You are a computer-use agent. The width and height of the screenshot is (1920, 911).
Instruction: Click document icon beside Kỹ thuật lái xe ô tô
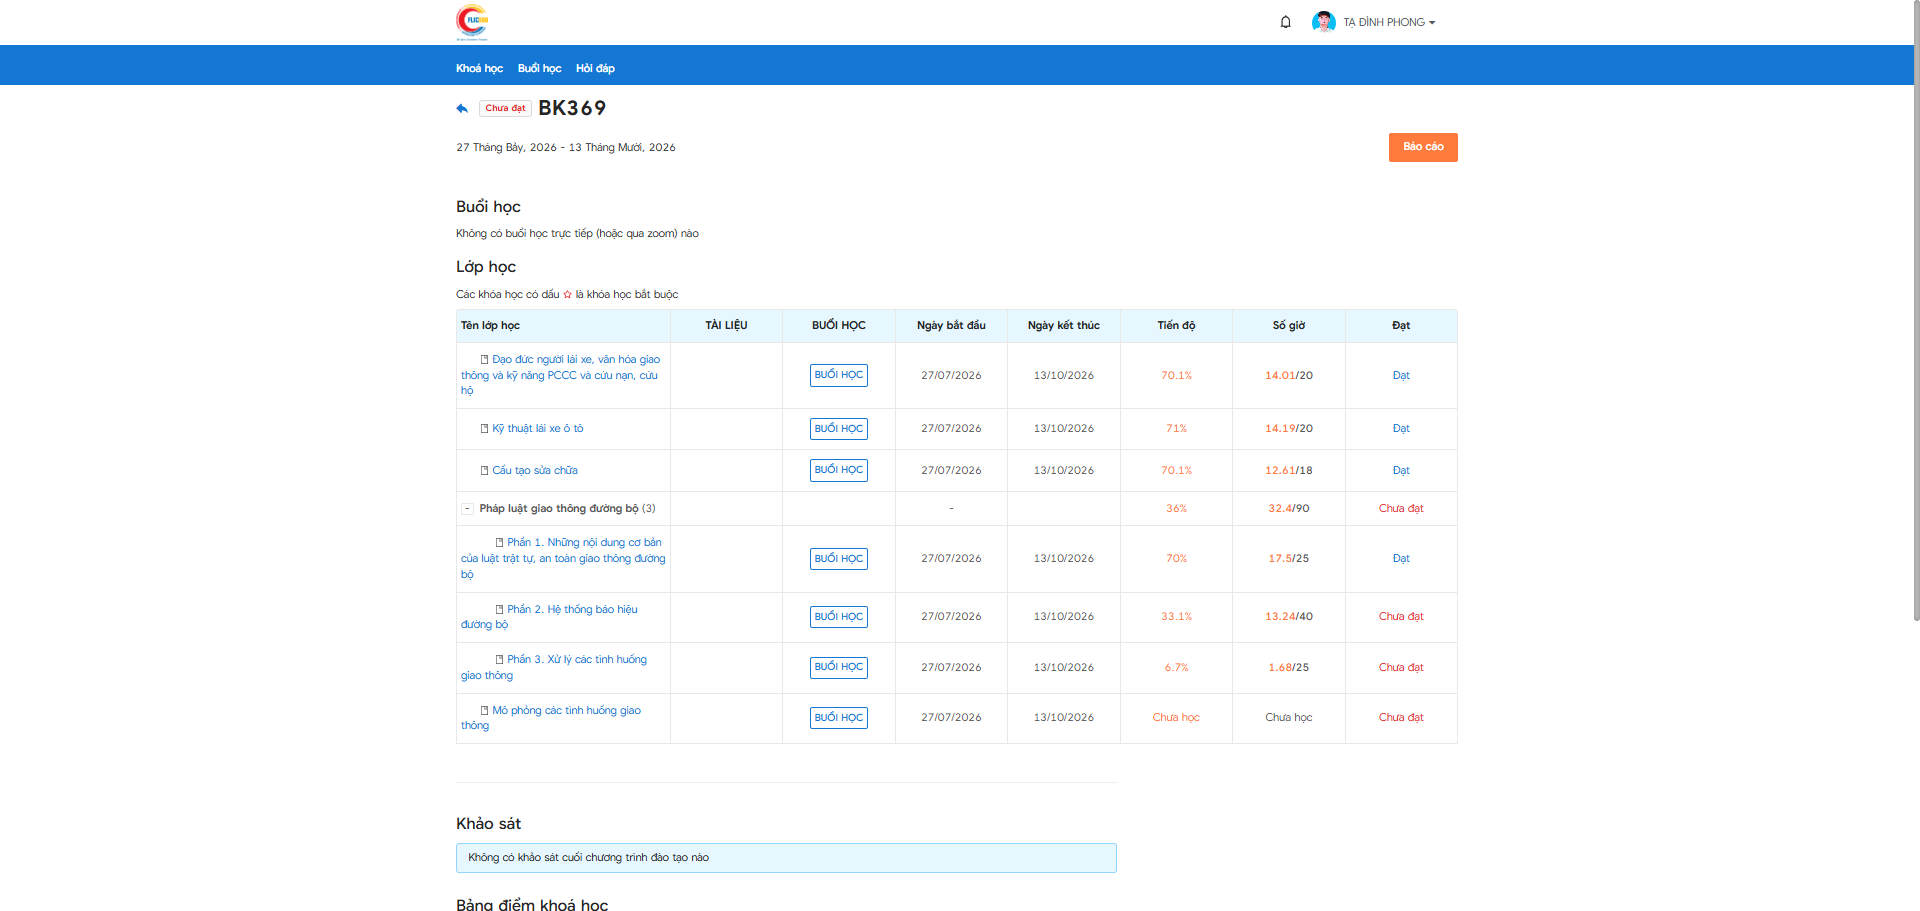484,429
